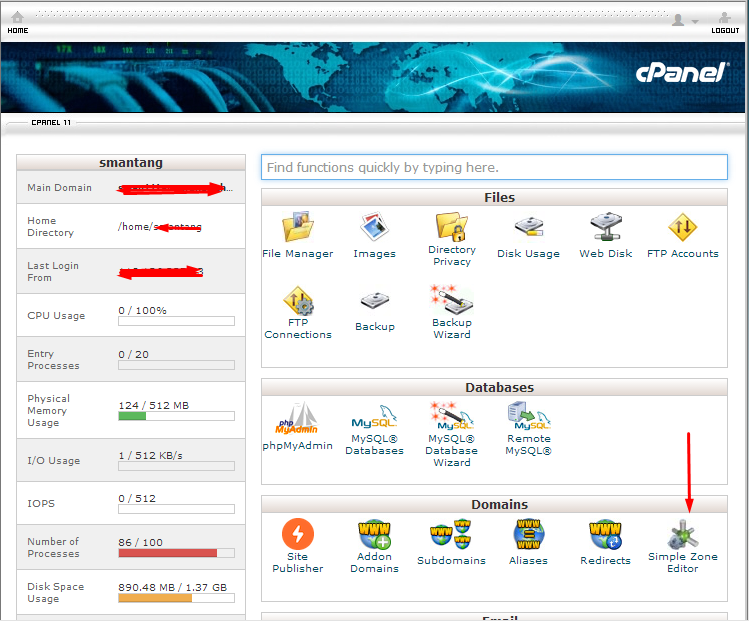This screenshot has height=621, width=749.
Task: Open the Backup drive icon
Action: tap(375, 300)
